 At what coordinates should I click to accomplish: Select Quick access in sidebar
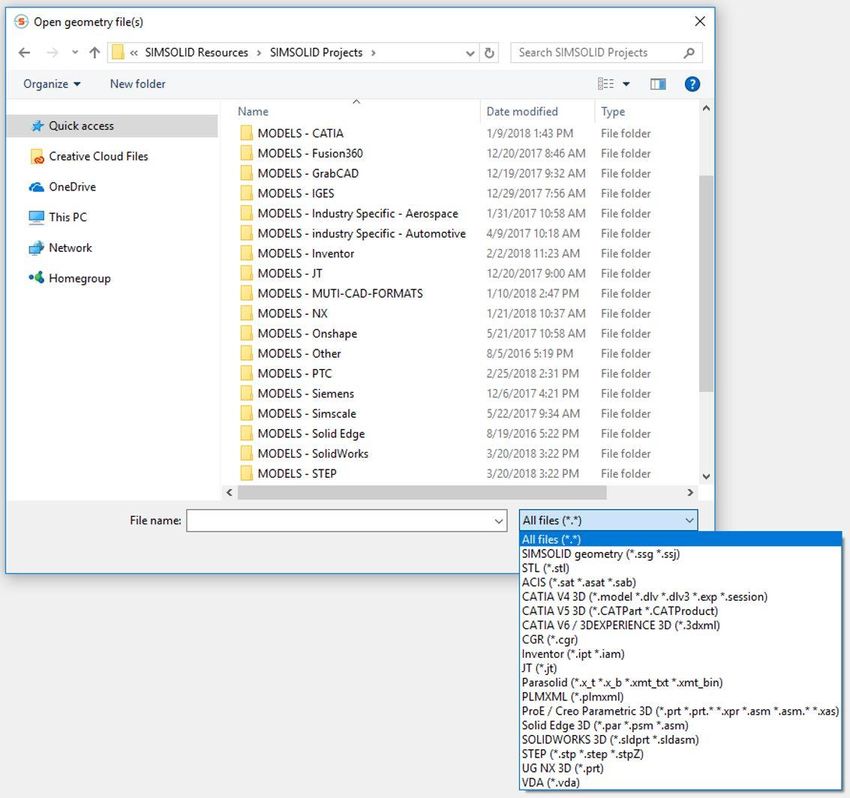tap(112, 126)
